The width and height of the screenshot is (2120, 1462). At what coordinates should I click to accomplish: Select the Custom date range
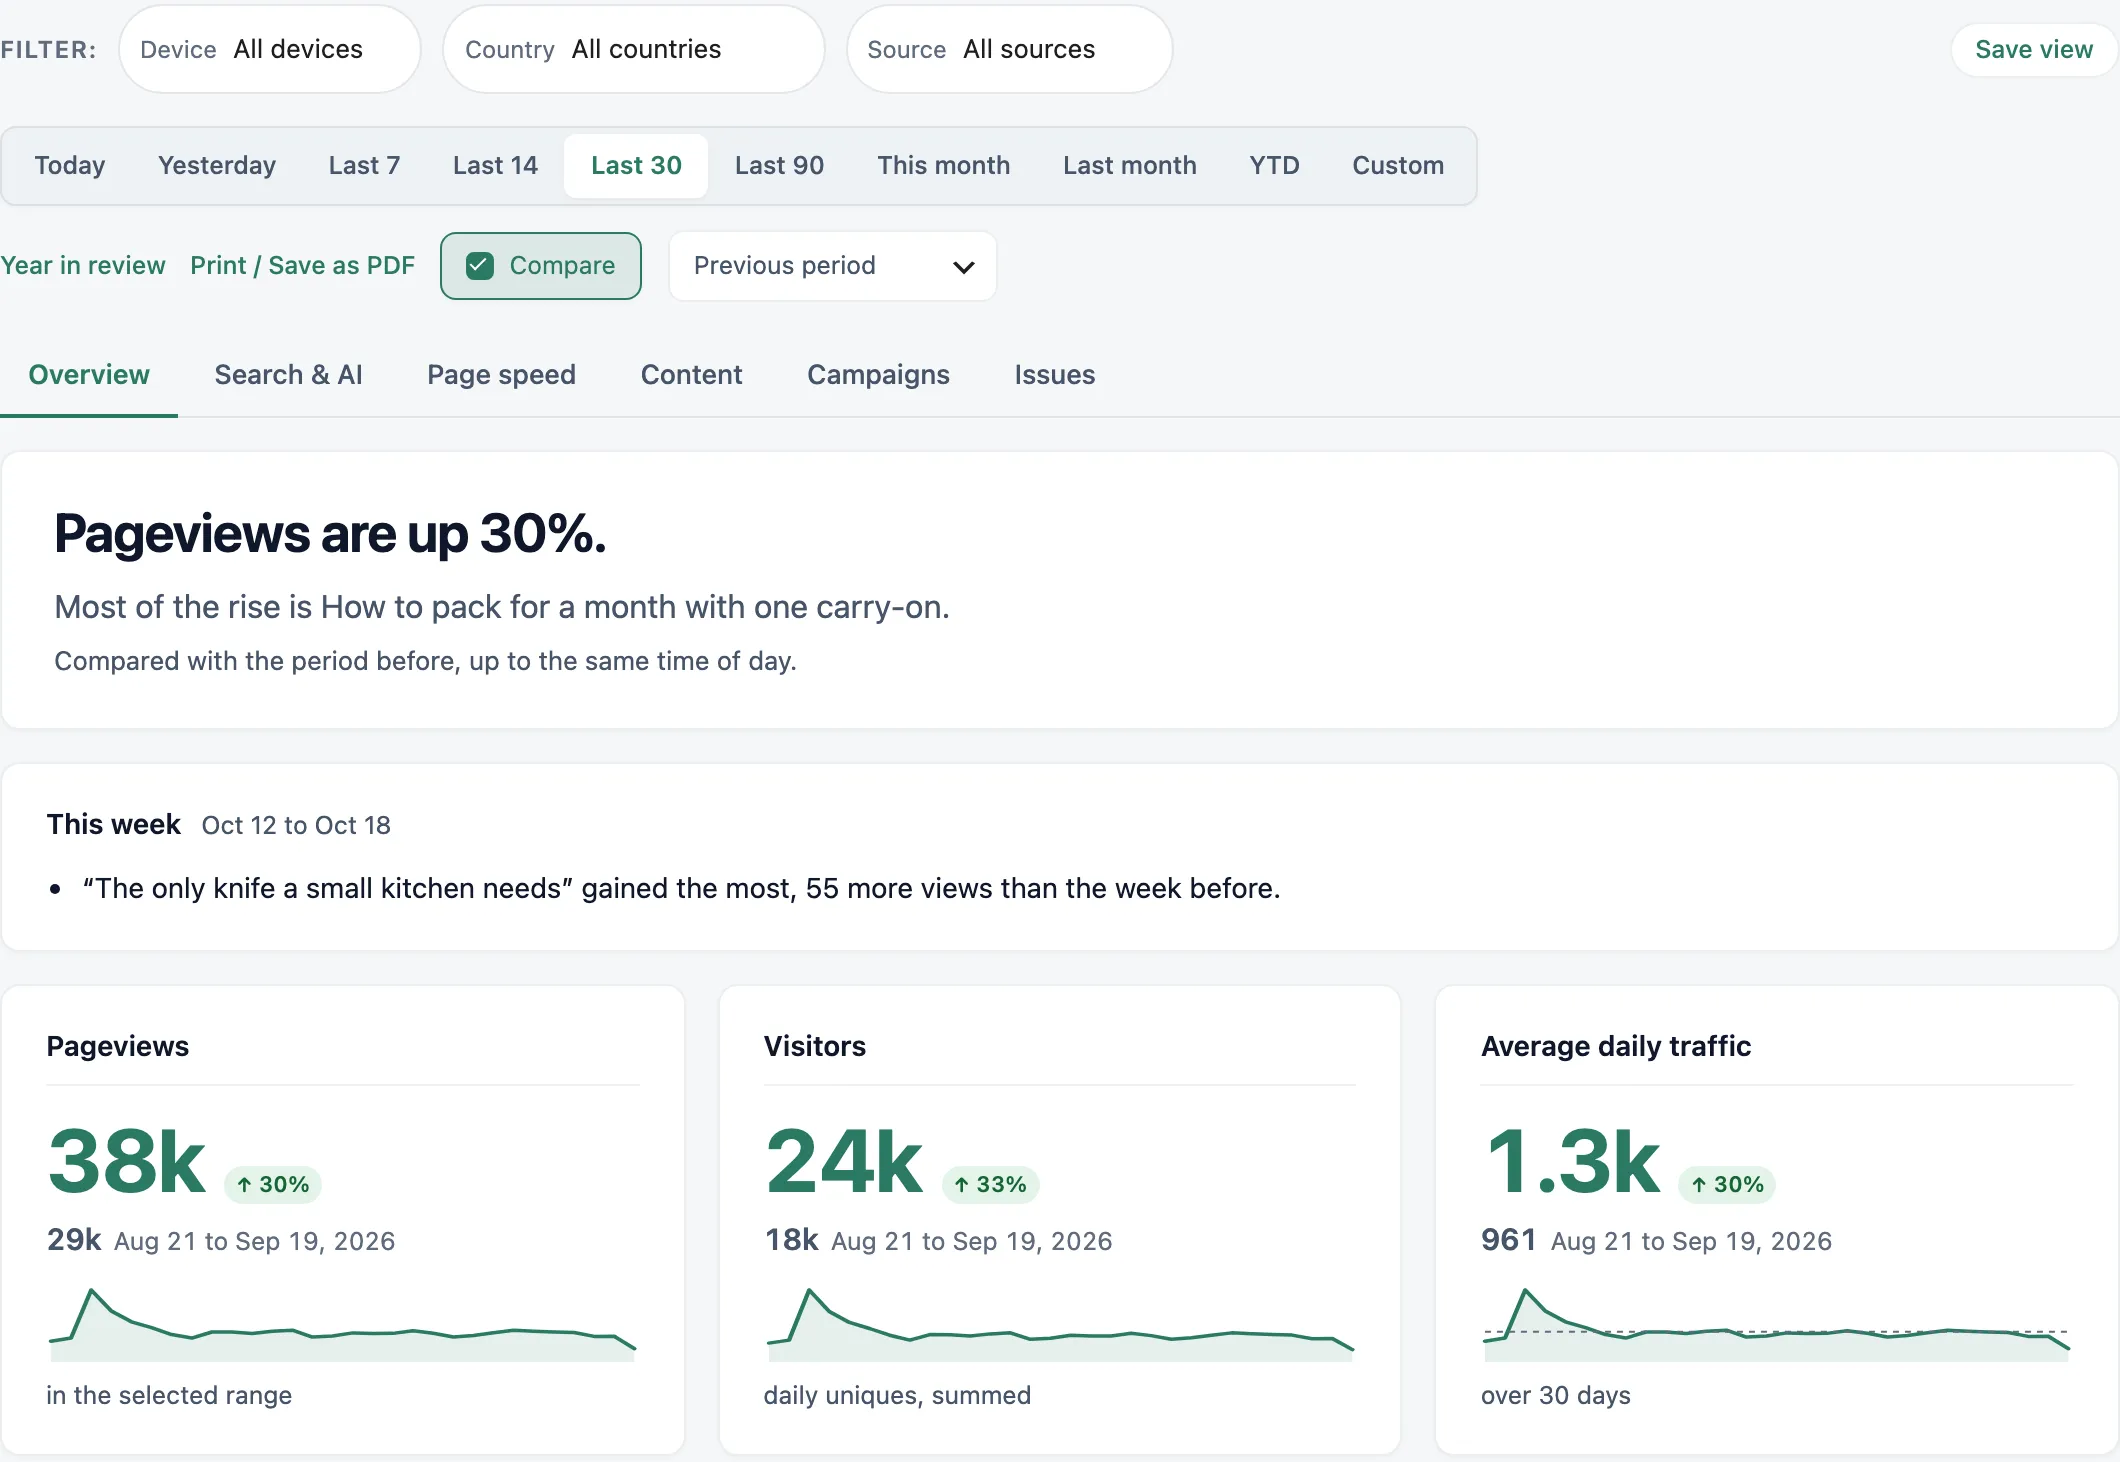tap(1398, 165)
